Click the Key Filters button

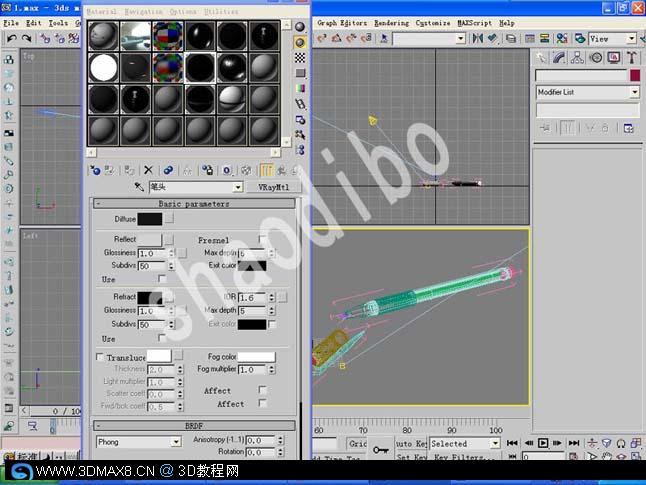click(x=464, y=457)
